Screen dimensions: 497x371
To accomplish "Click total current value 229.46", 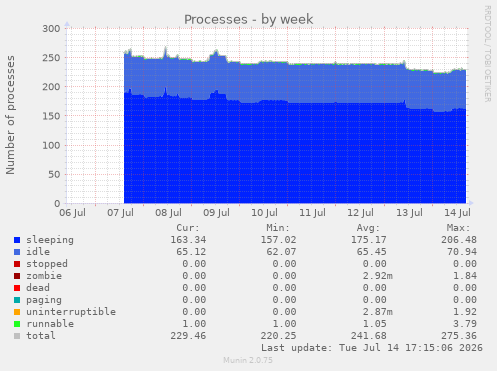I will pos(188,336).
